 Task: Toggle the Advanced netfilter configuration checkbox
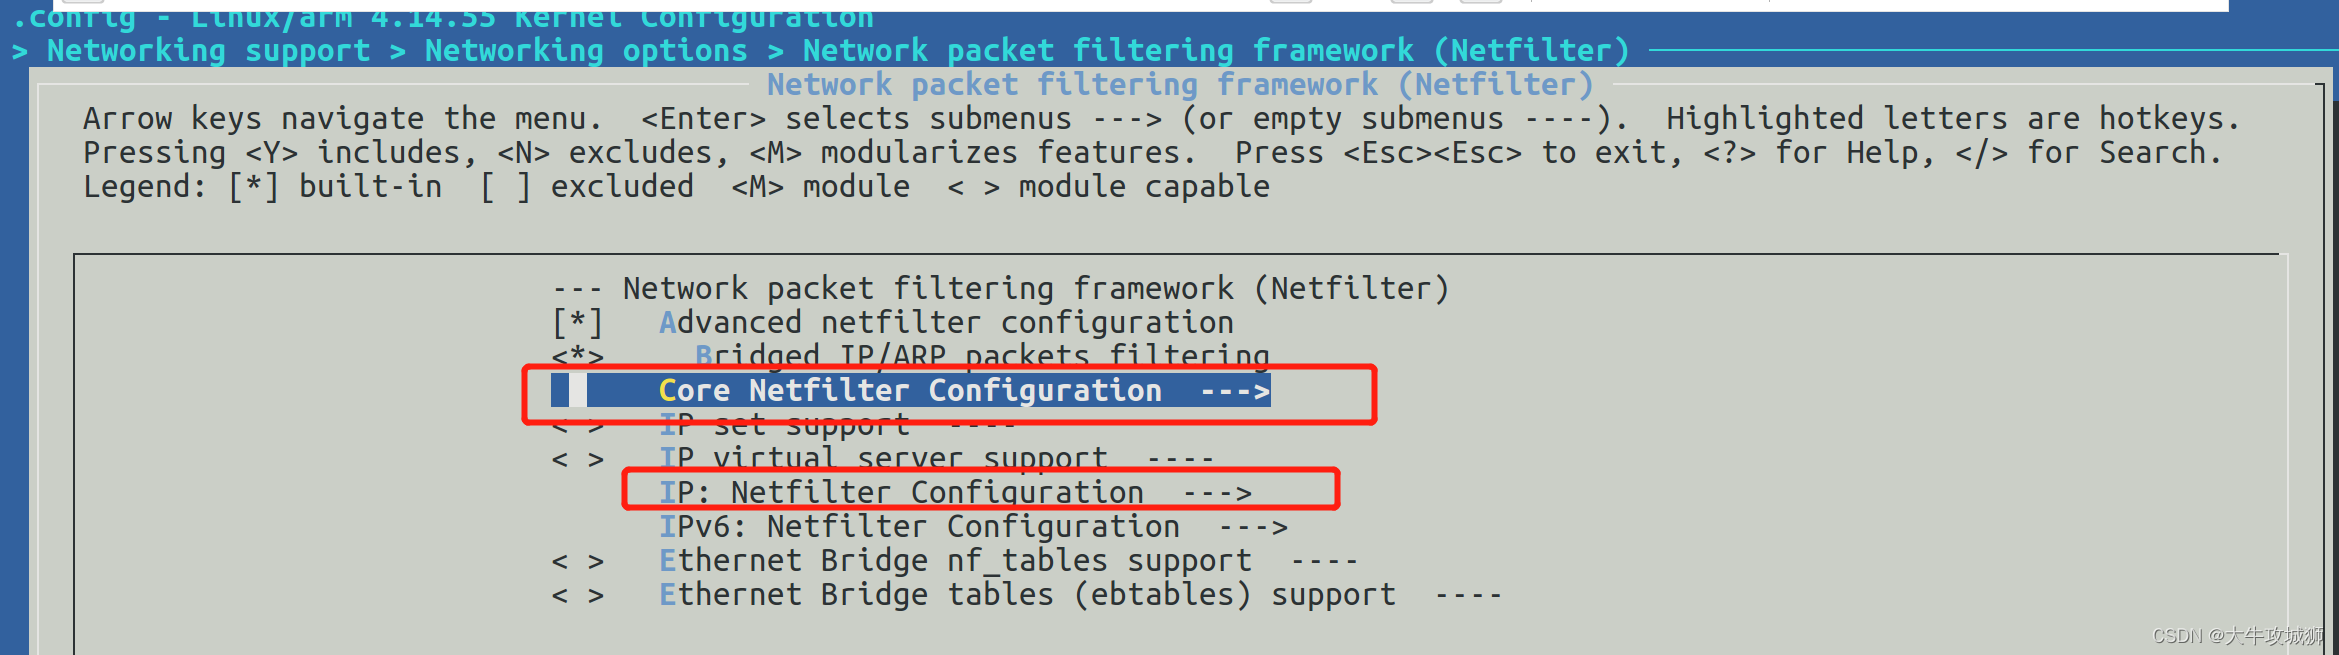pyautogui.click(x=578, y=321)
